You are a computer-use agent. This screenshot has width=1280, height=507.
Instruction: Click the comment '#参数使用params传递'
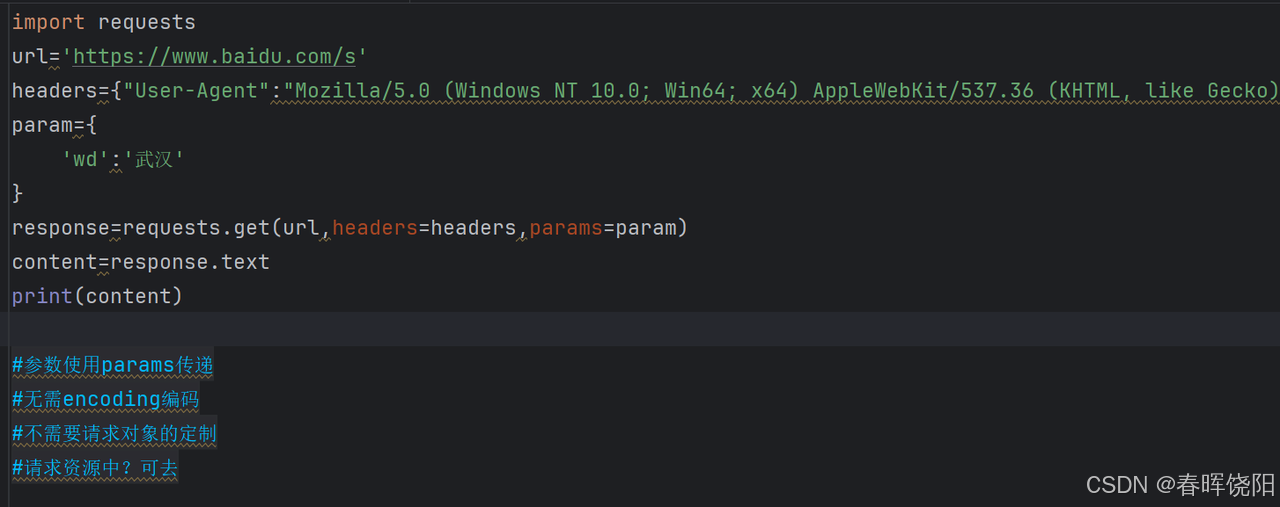(x=113, y=365)
